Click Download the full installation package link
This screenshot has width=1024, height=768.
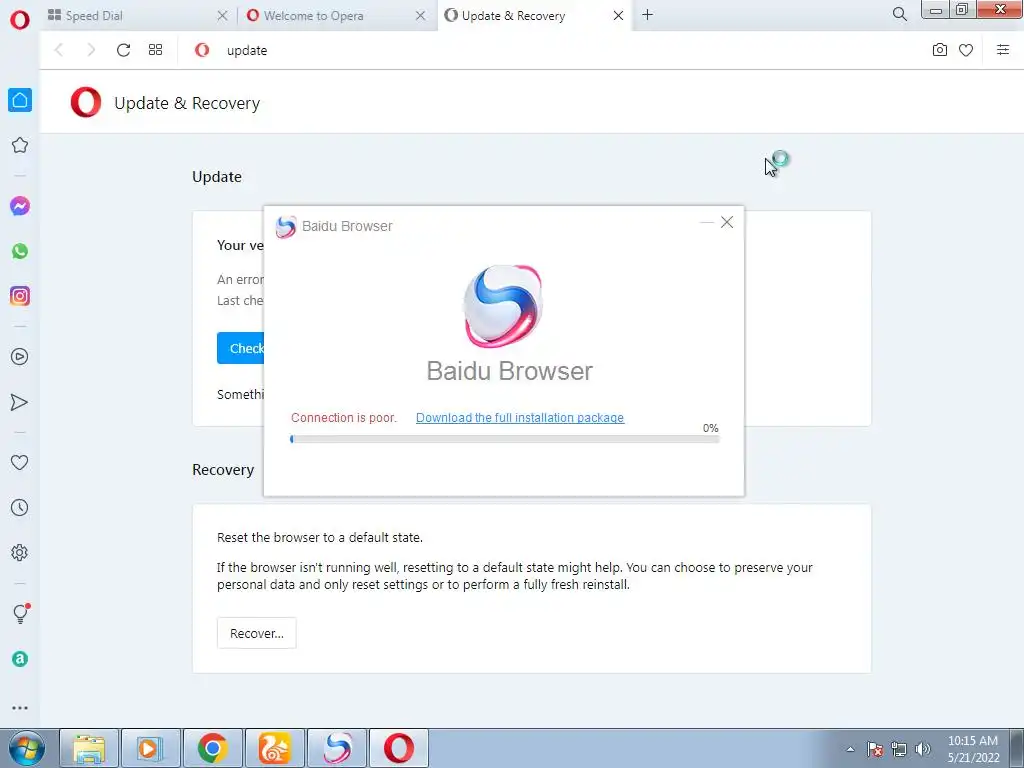click(x=520, y=418)
